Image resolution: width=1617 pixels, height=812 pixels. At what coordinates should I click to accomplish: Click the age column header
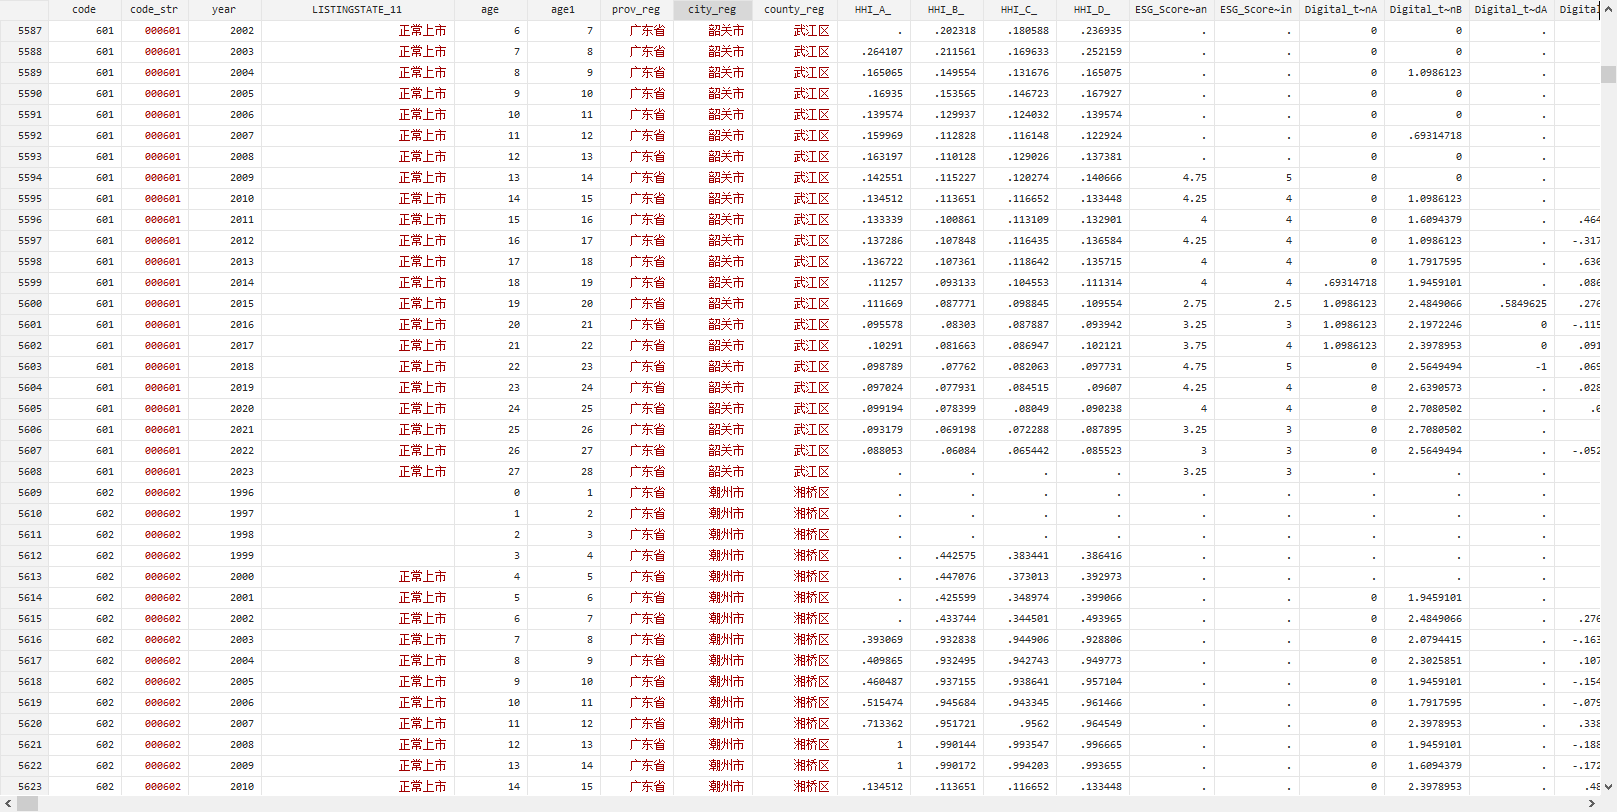[x=490, y=9]
